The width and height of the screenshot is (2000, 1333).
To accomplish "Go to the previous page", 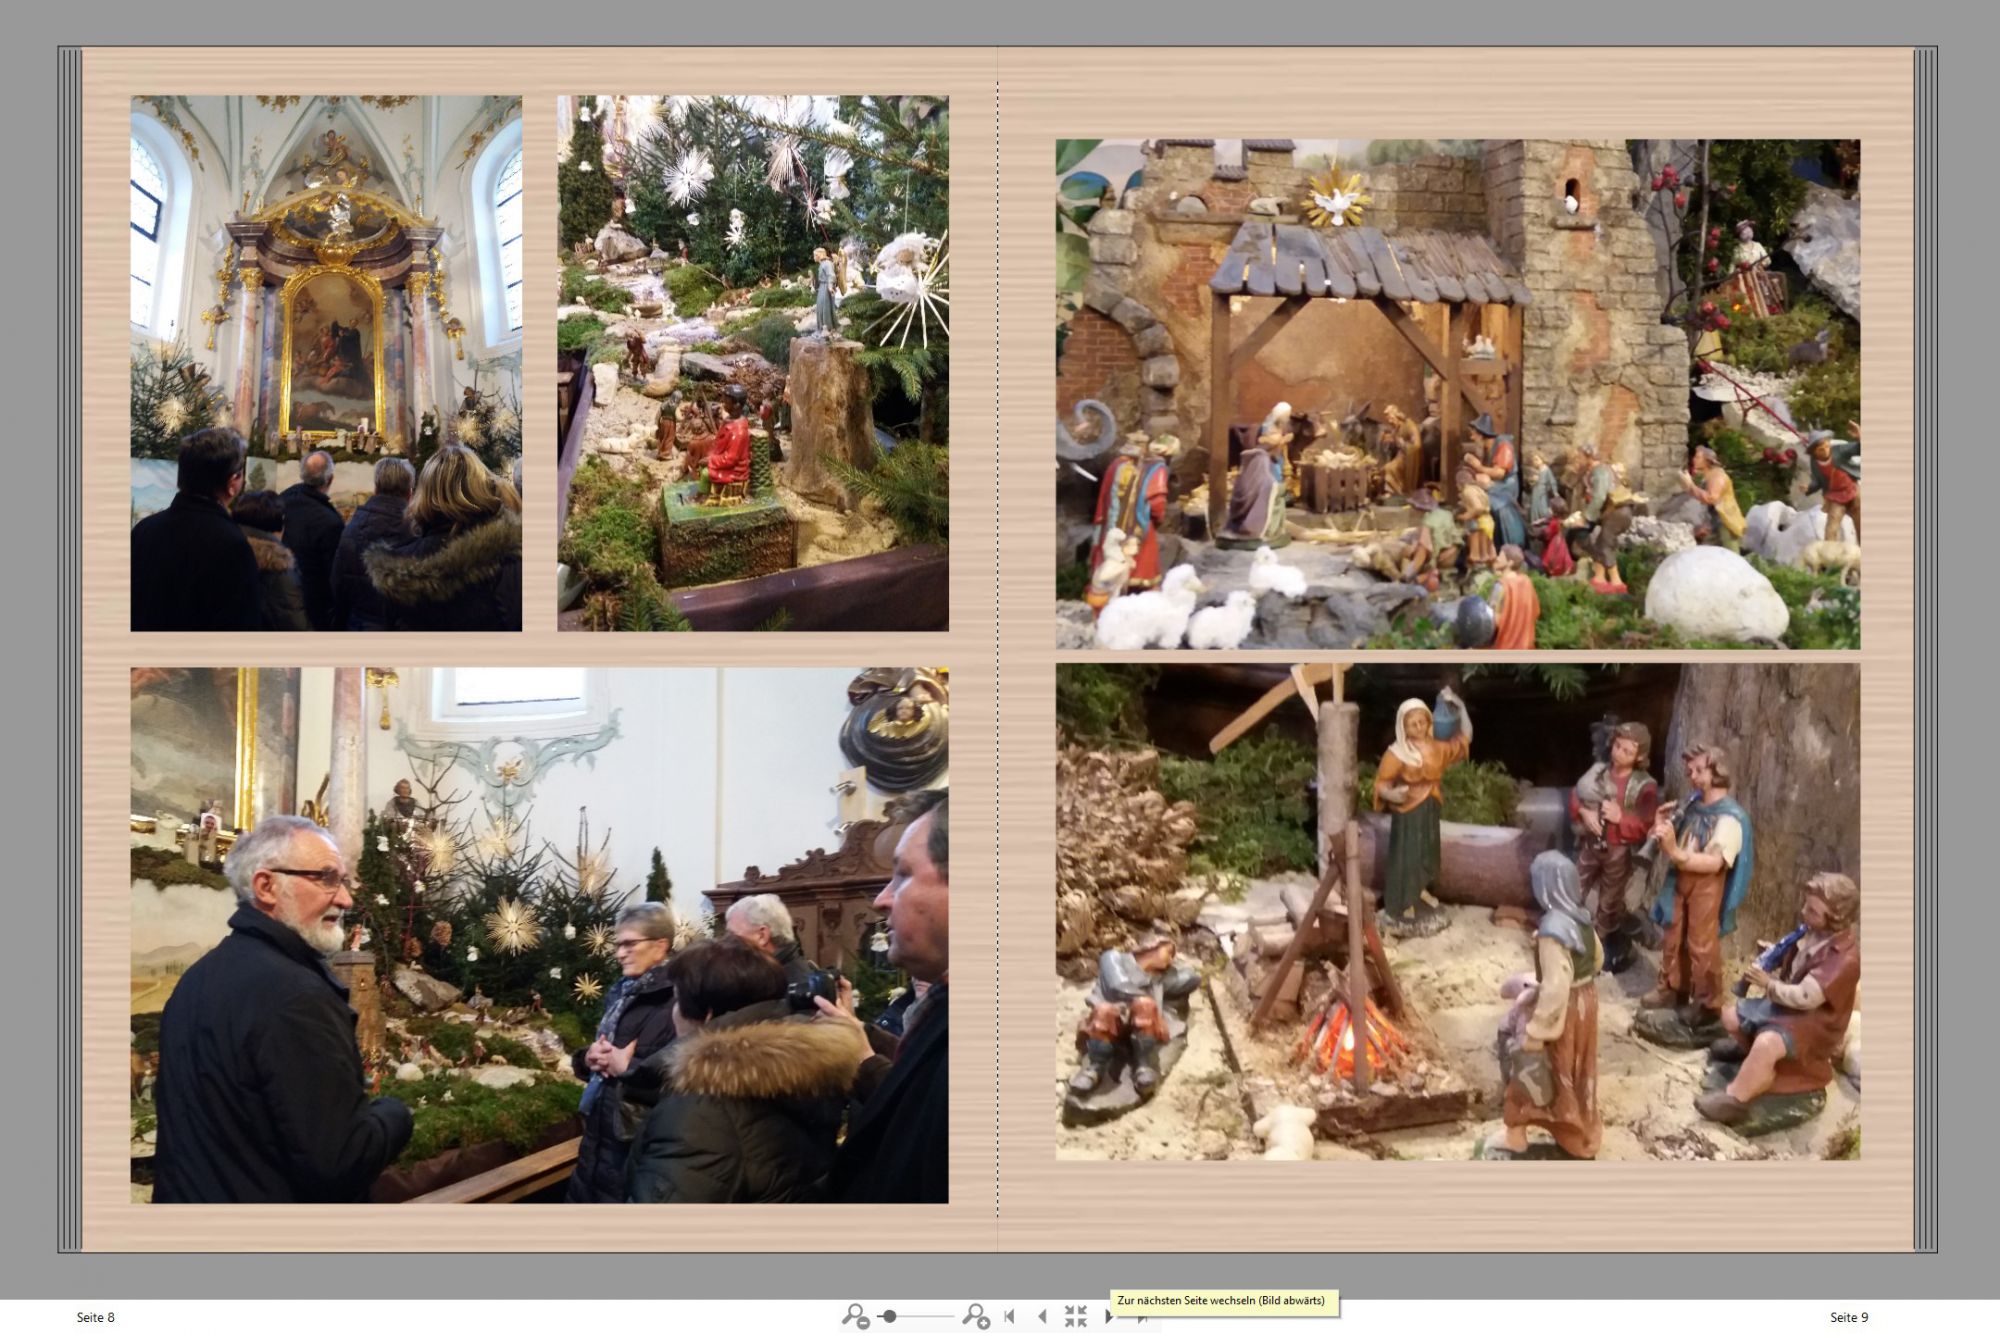I will pyautogui.click(x=1042, y=1316).
